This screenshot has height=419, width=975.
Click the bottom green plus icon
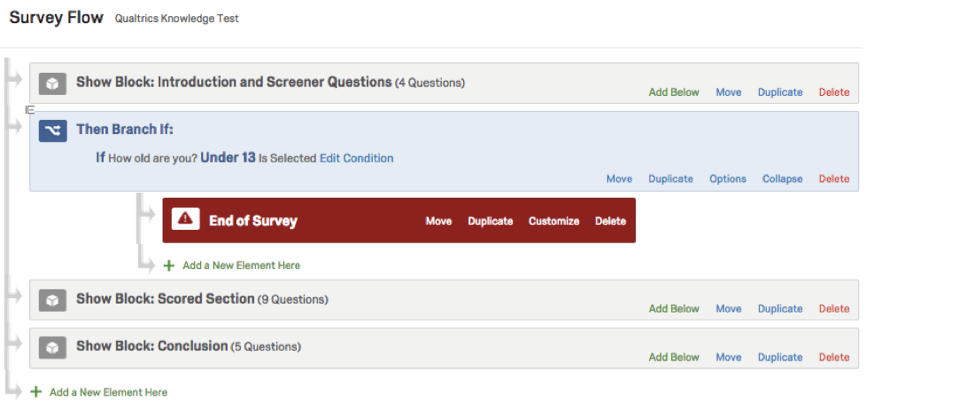click(36, 392)
